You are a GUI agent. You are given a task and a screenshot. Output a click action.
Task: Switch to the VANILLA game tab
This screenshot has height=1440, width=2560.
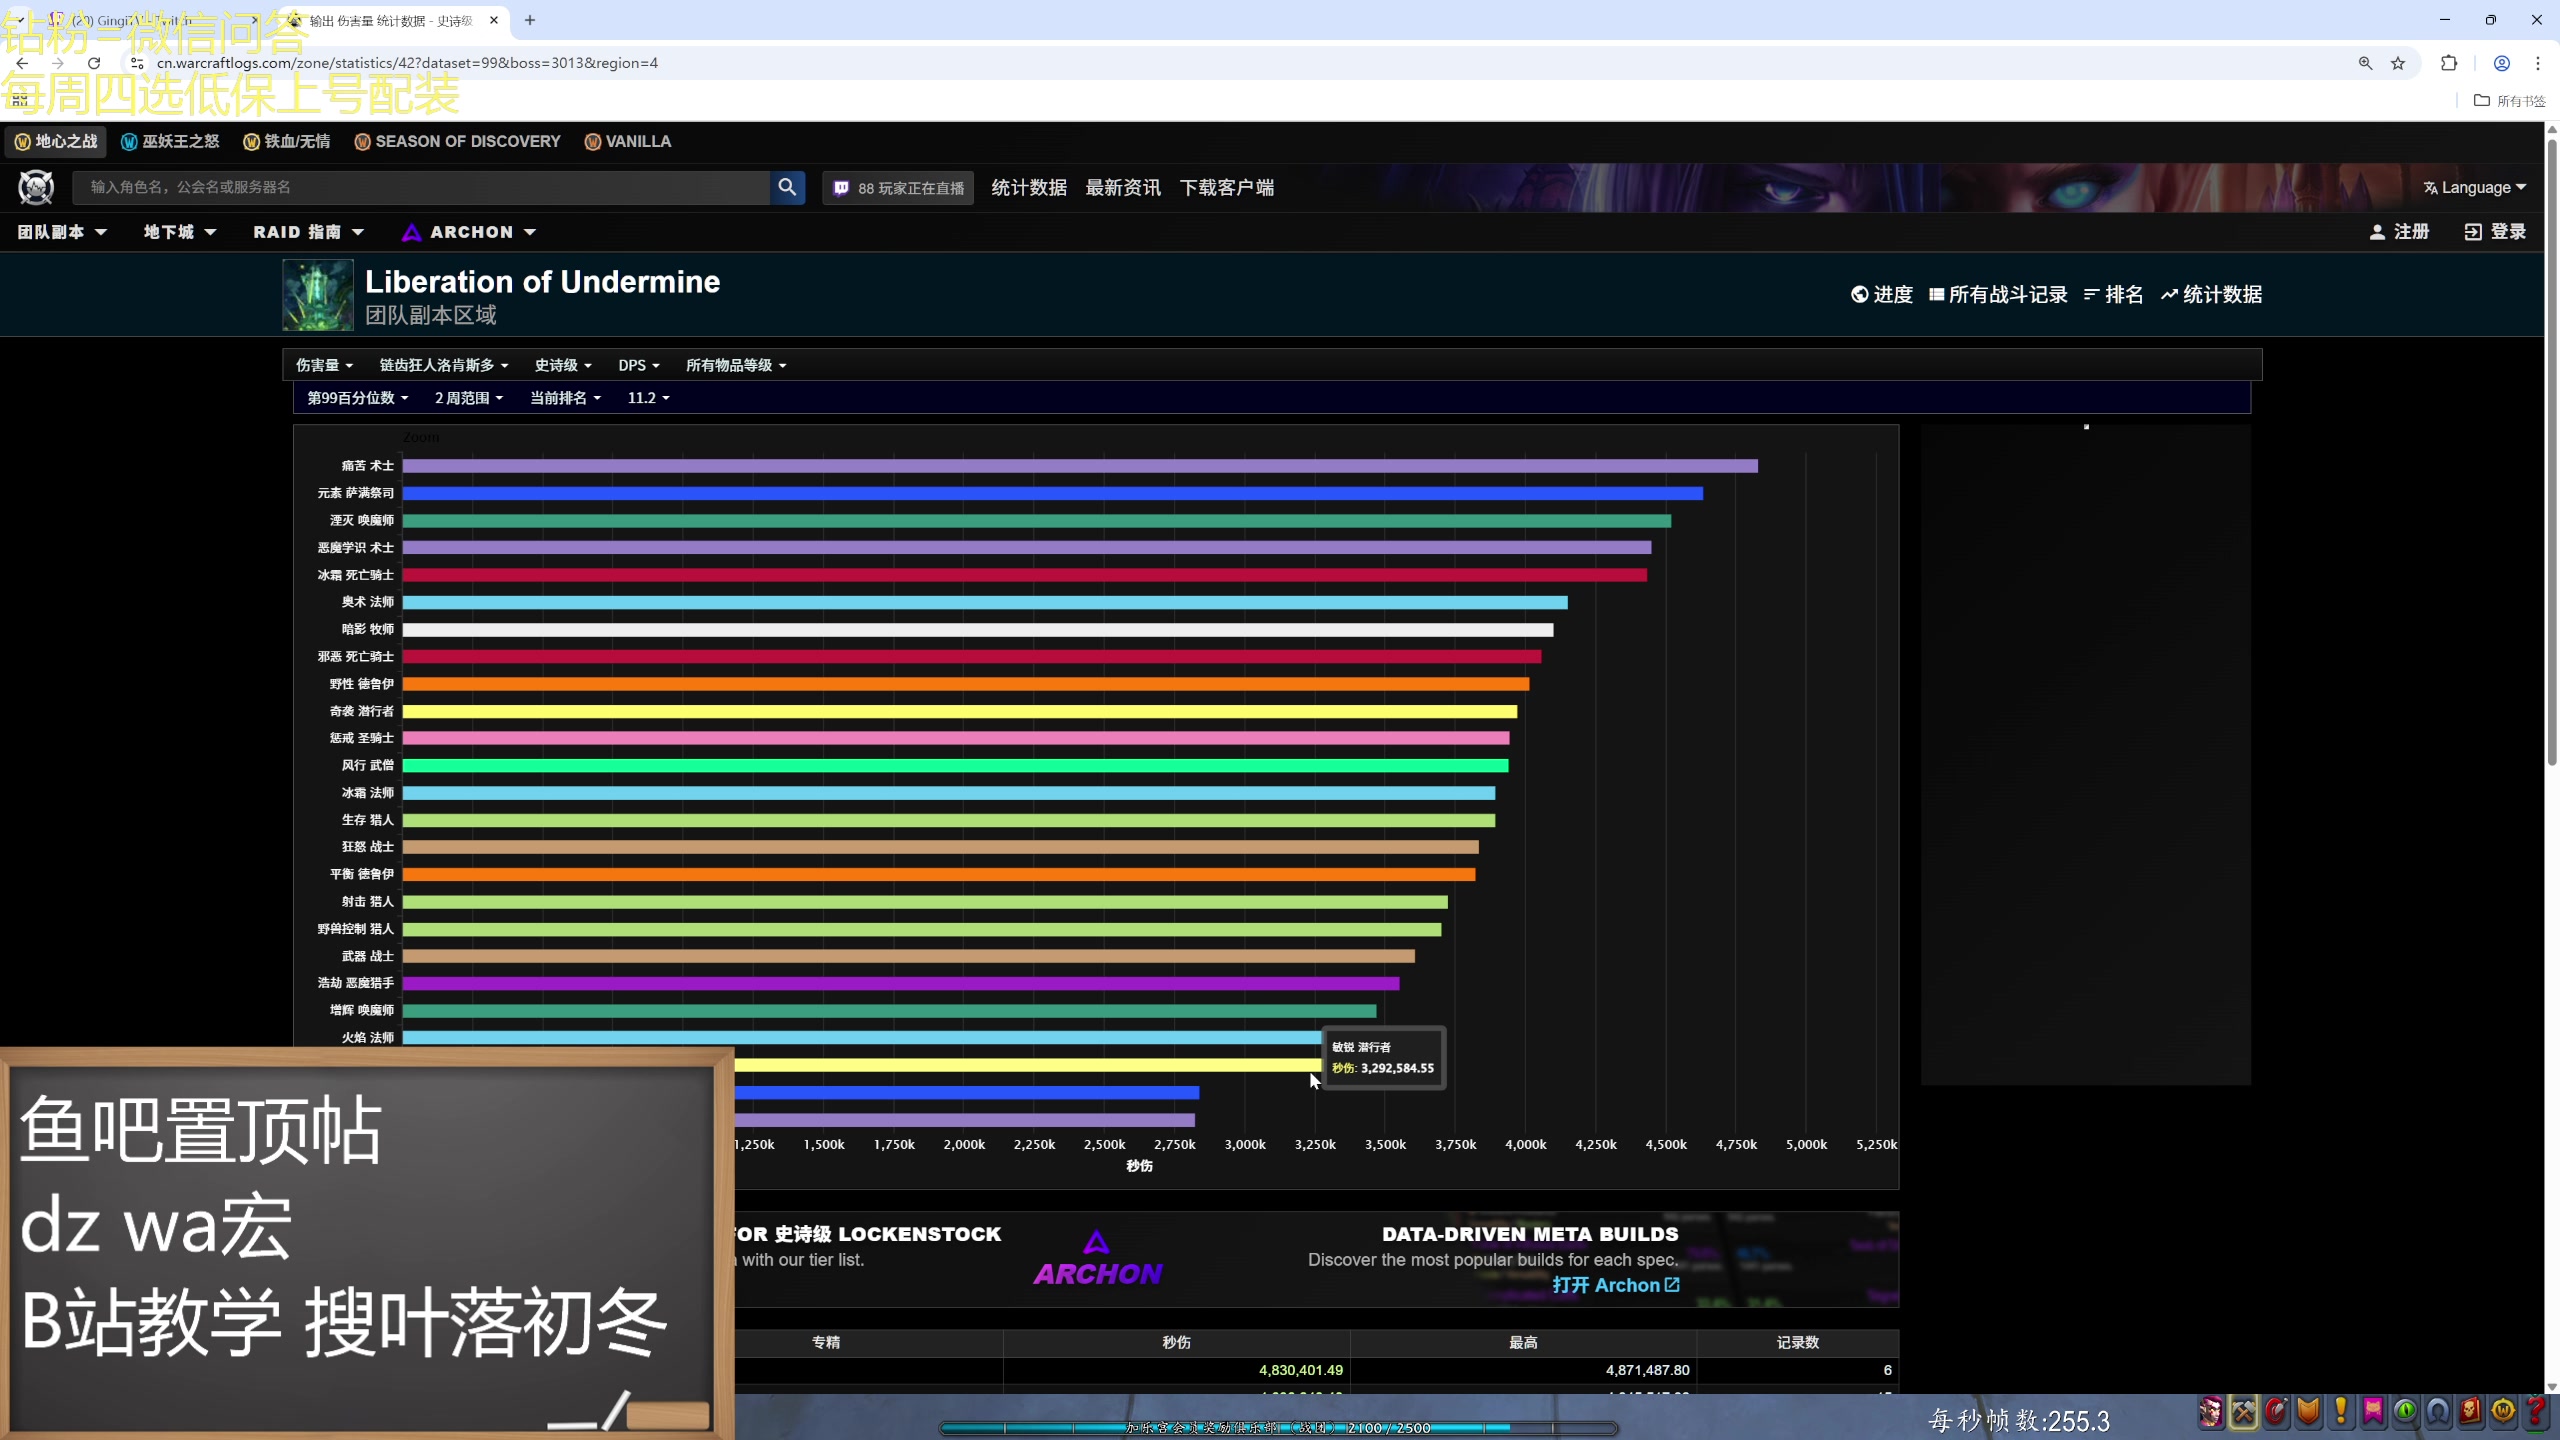pos(628,141)
